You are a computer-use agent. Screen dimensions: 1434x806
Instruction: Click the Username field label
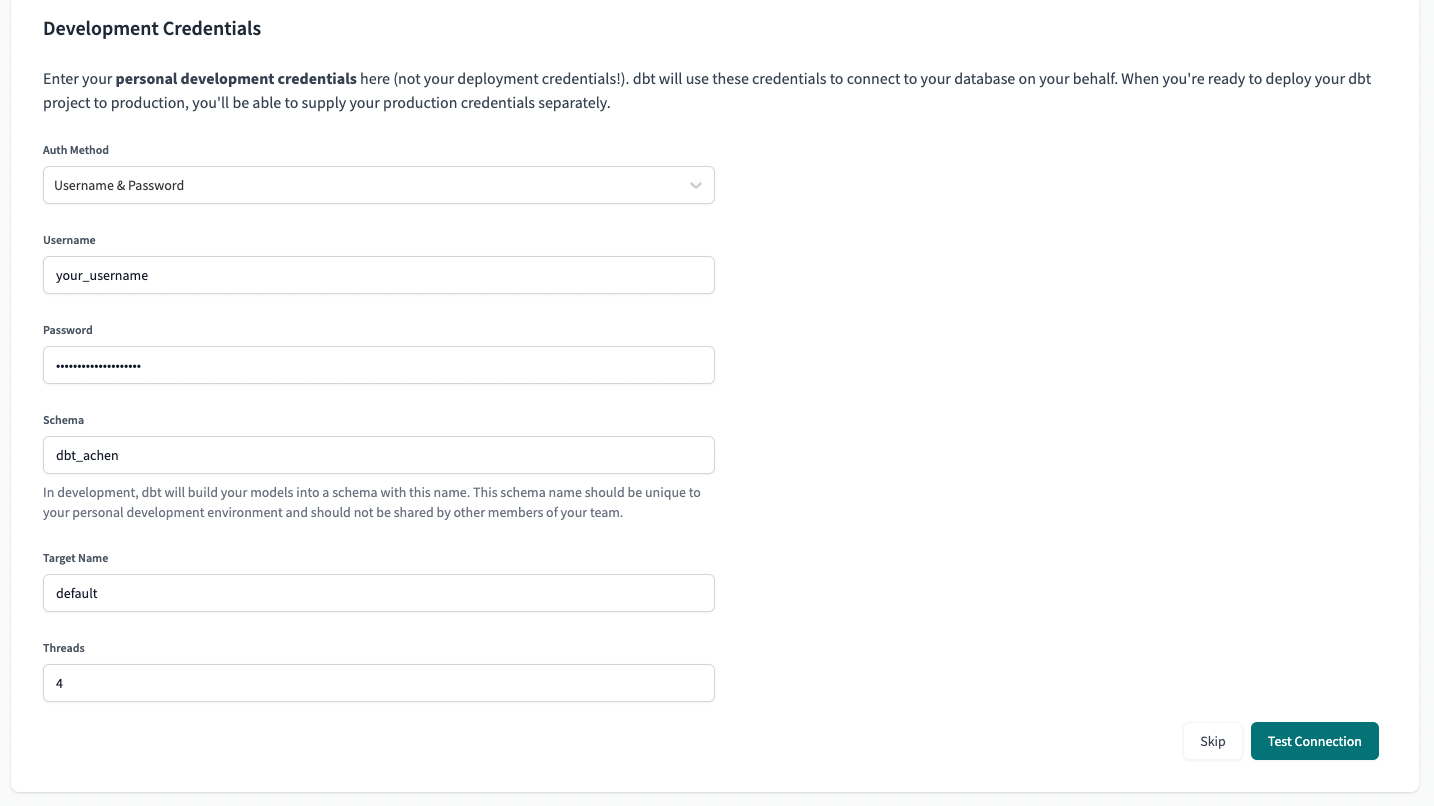point(69,240)
